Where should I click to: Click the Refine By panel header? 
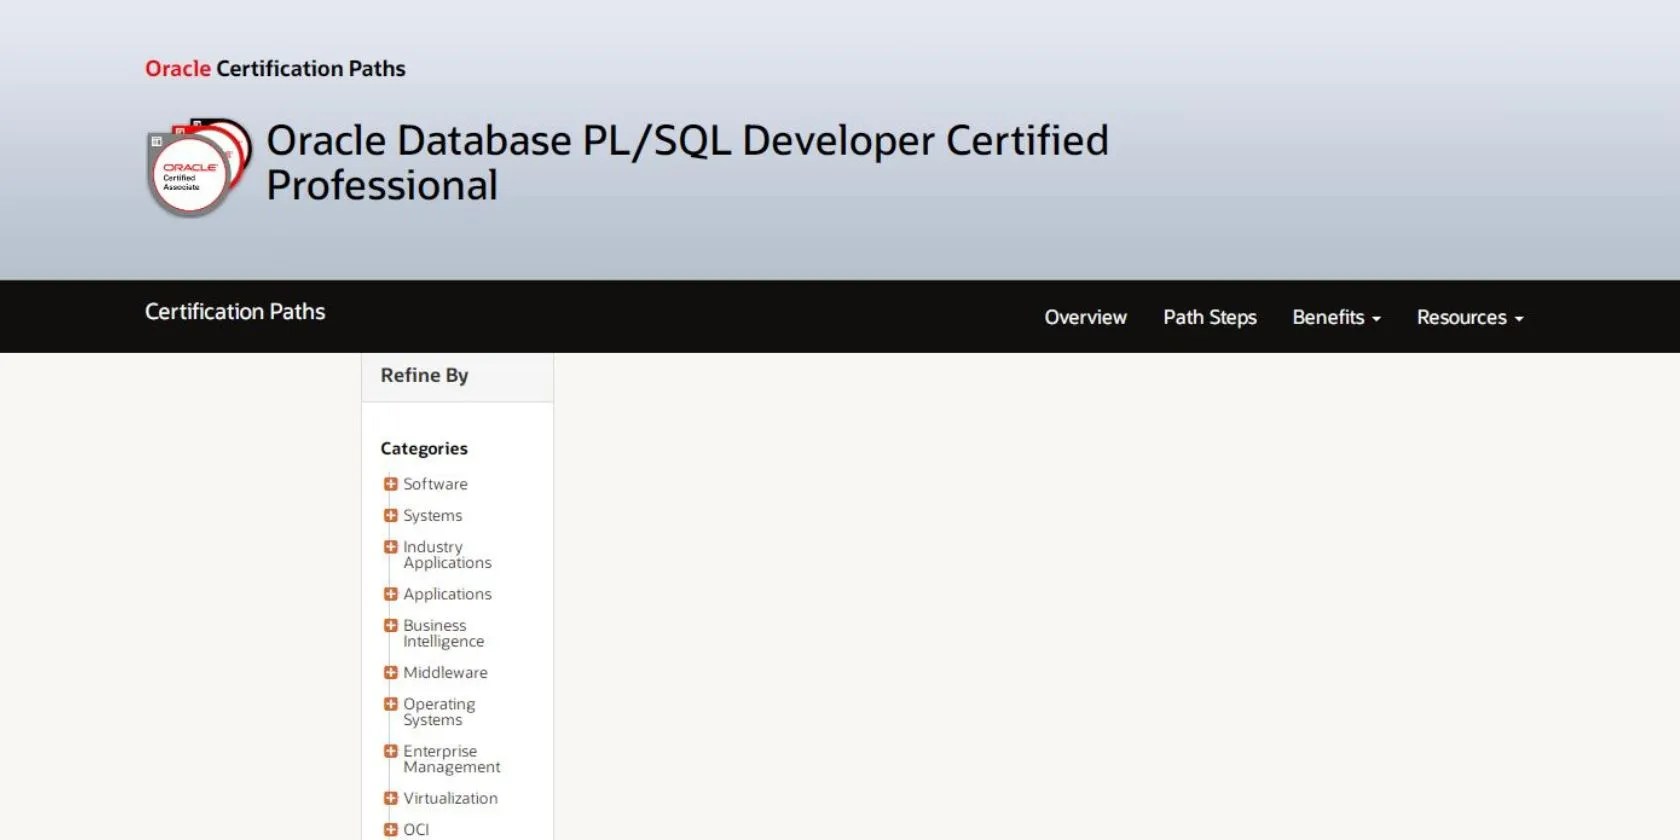(457, 376)
